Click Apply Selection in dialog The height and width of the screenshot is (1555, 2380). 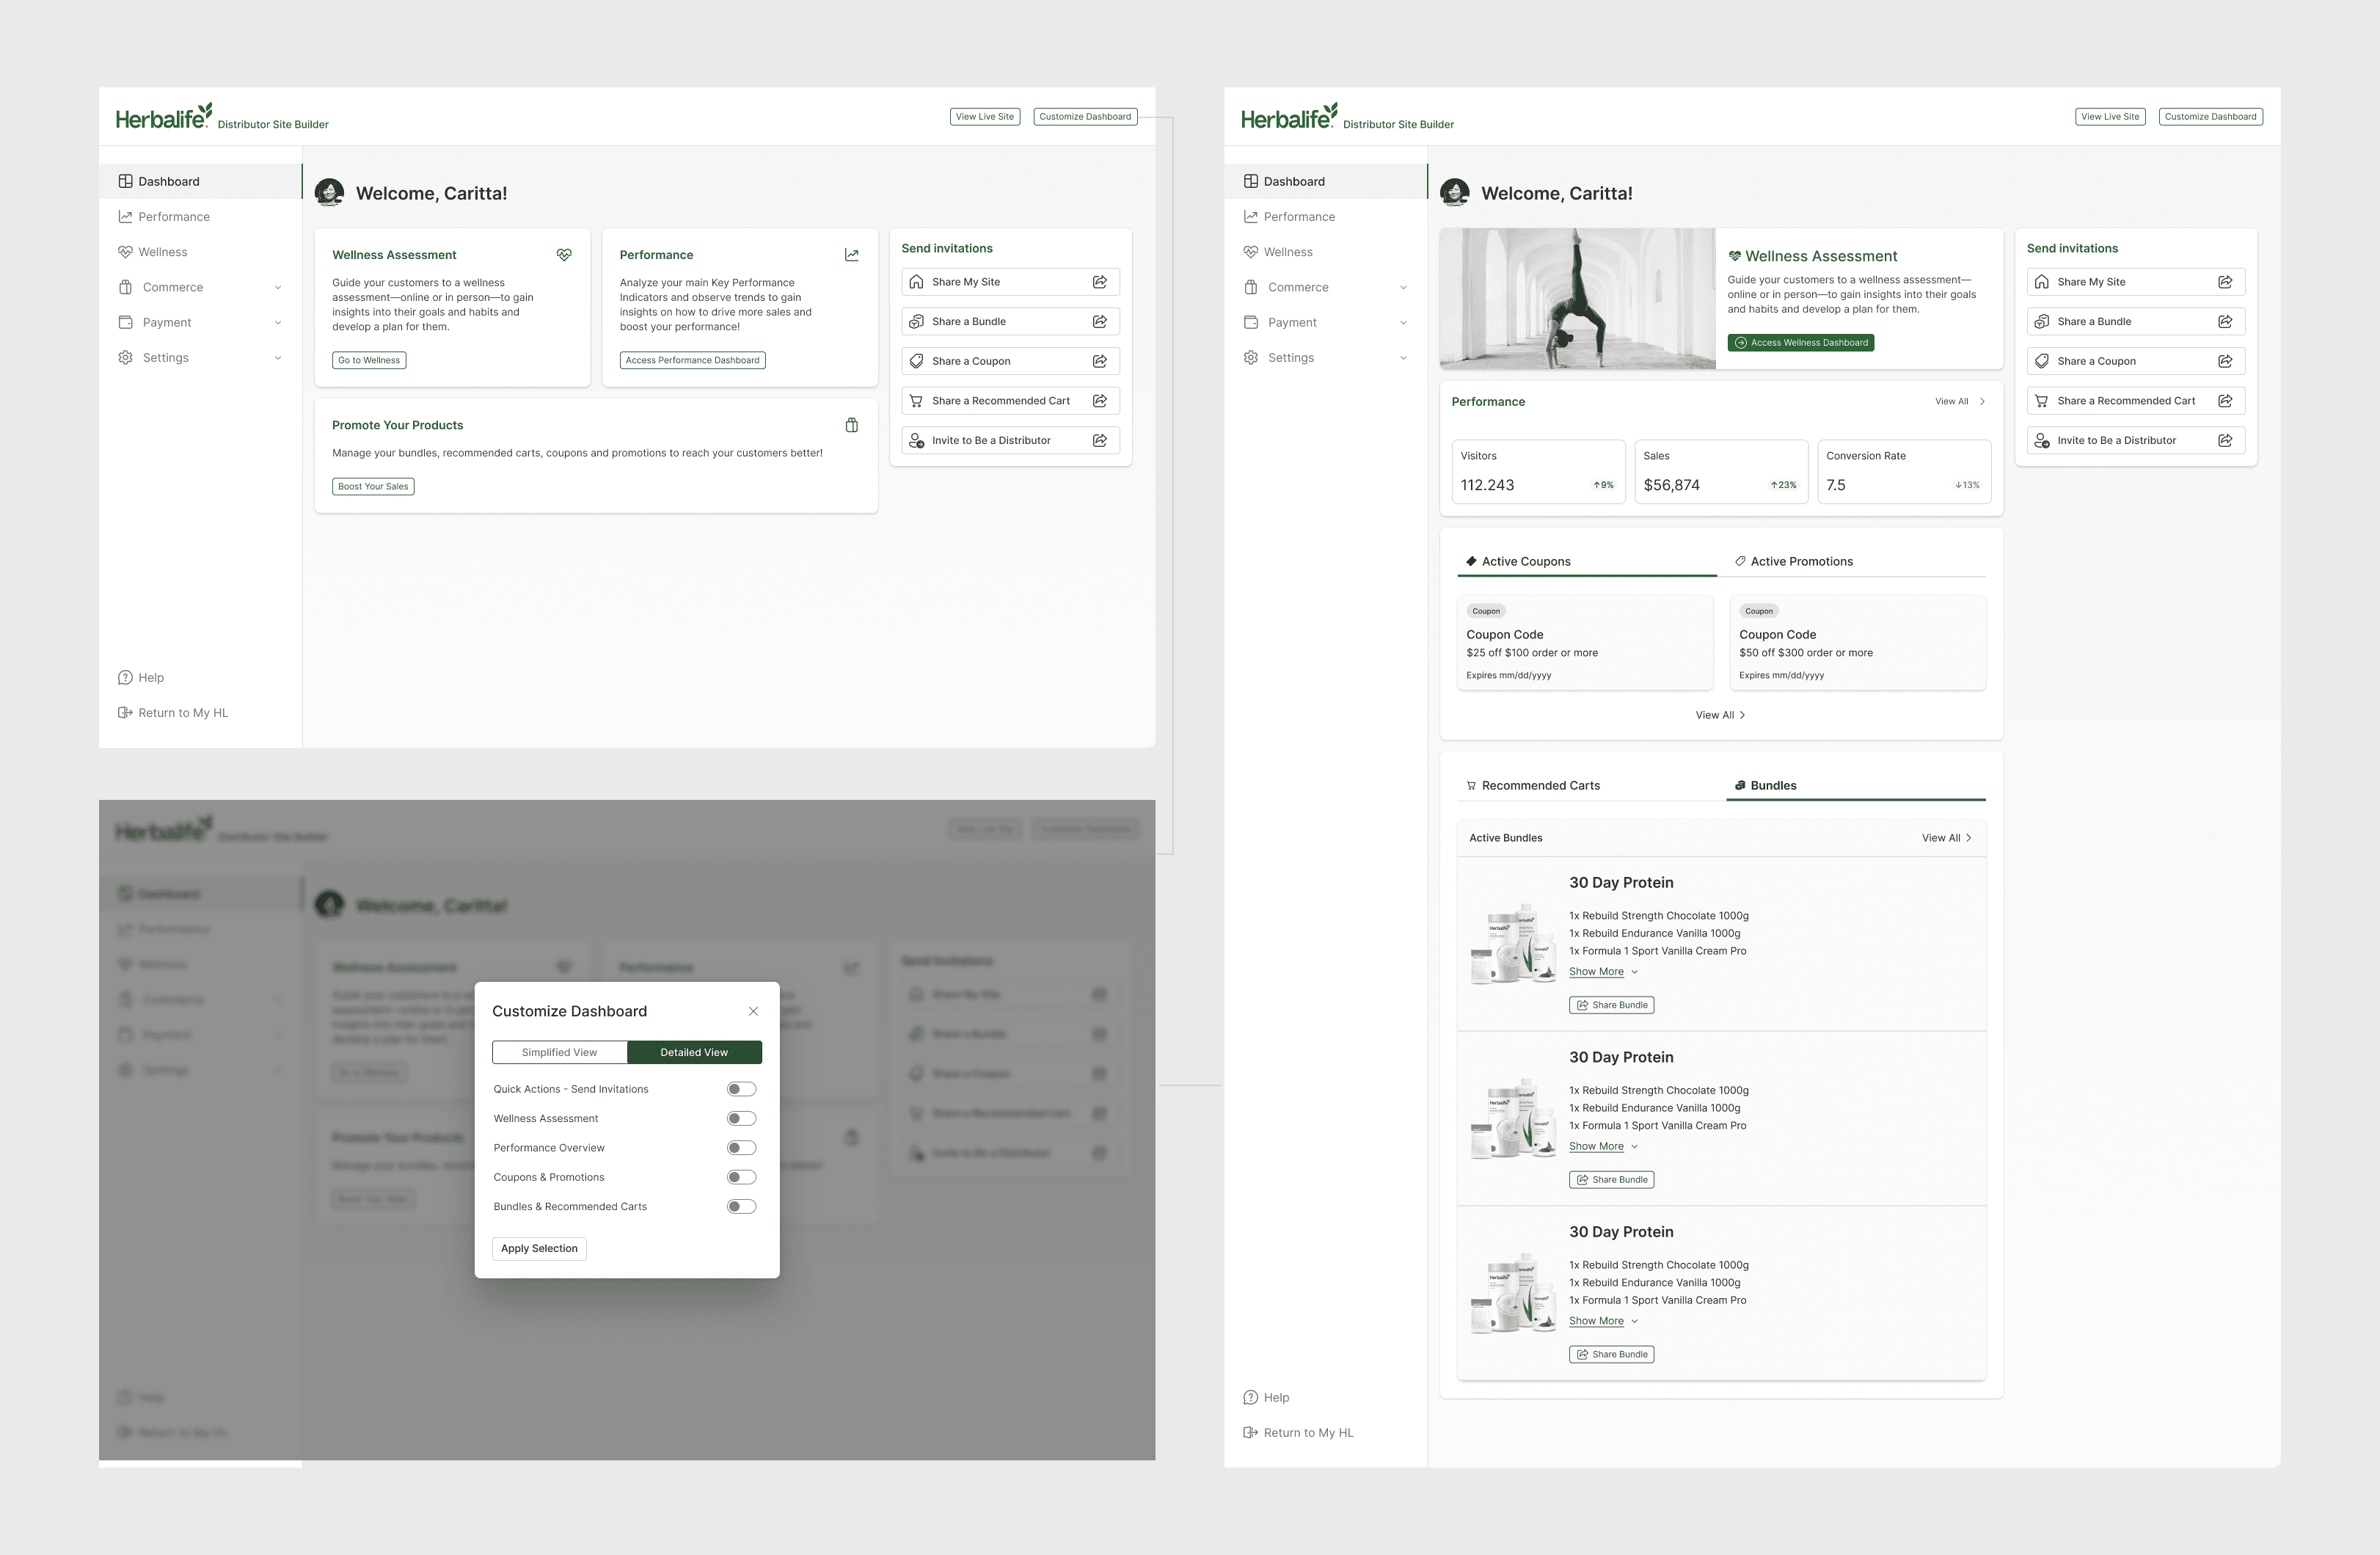click(539, 1248)
